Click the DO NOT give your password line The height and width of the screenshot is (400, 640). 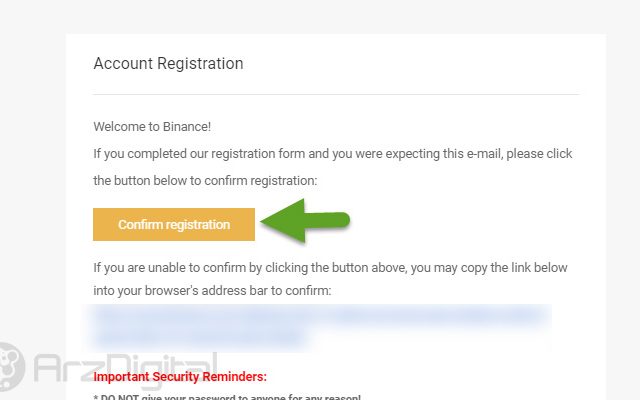point(227,397)
